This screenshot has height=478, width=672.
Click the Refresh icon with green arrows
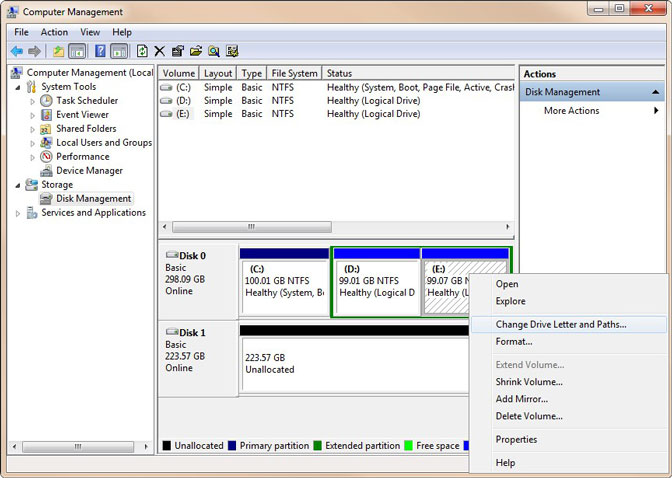point(142,51)
